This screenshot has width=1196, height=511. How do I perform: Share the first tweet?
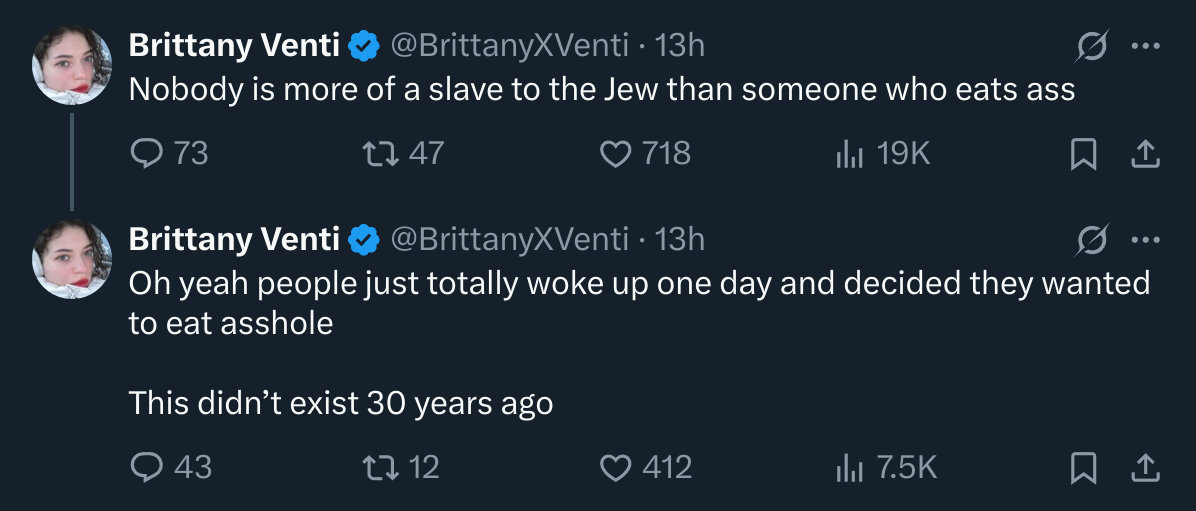[1145, 153]
